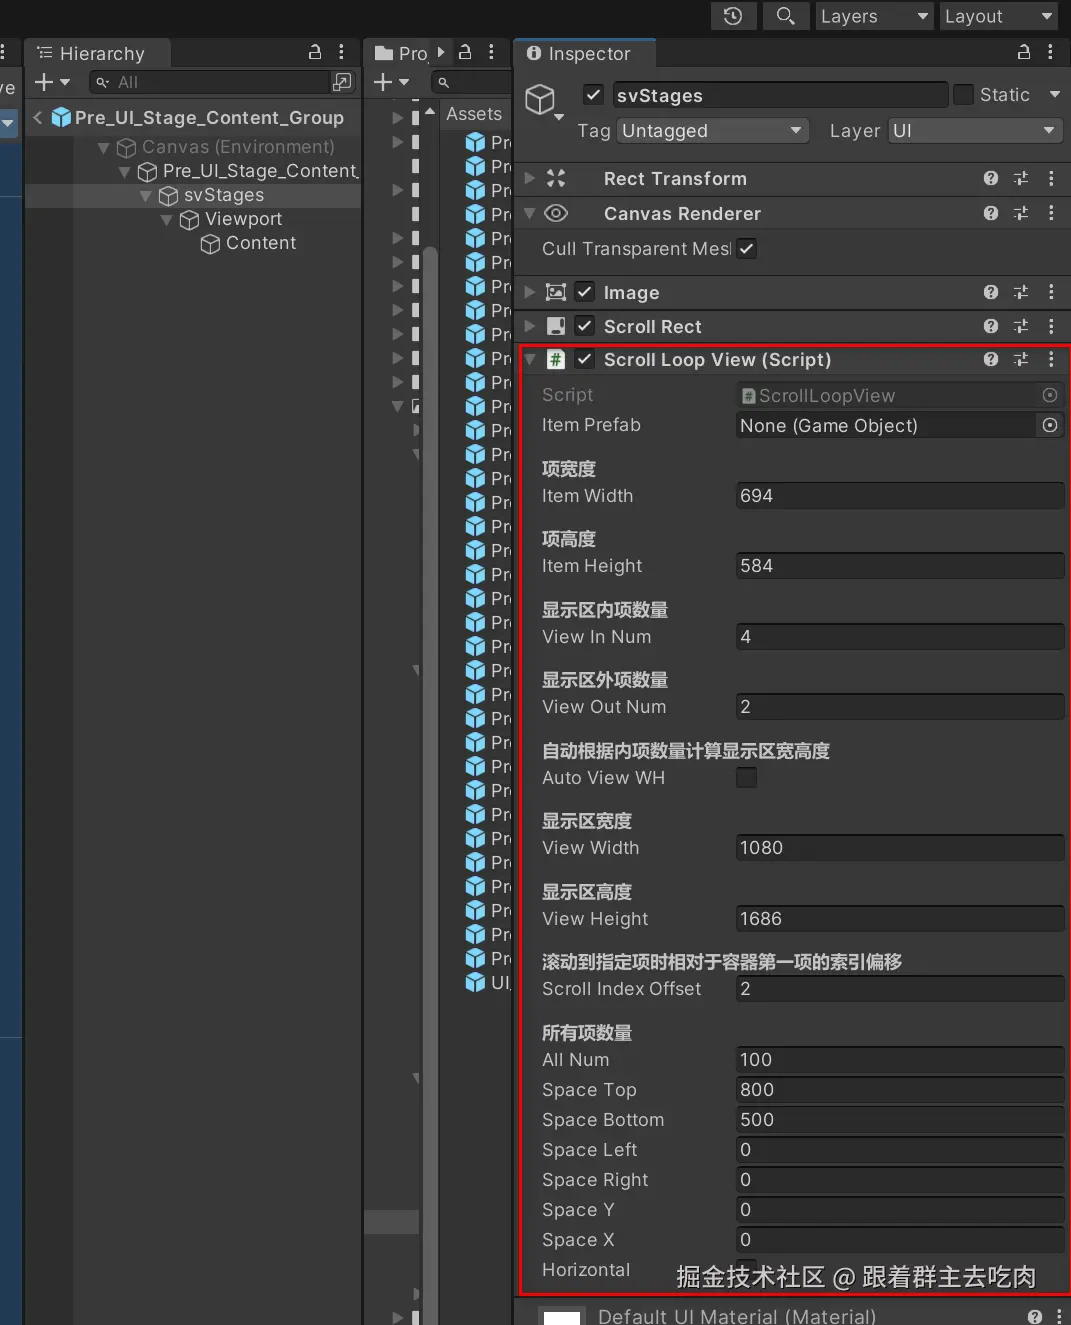Open Image component preset selector
Viewport: 1071px width, 1325px height.
pos(1021,292)
